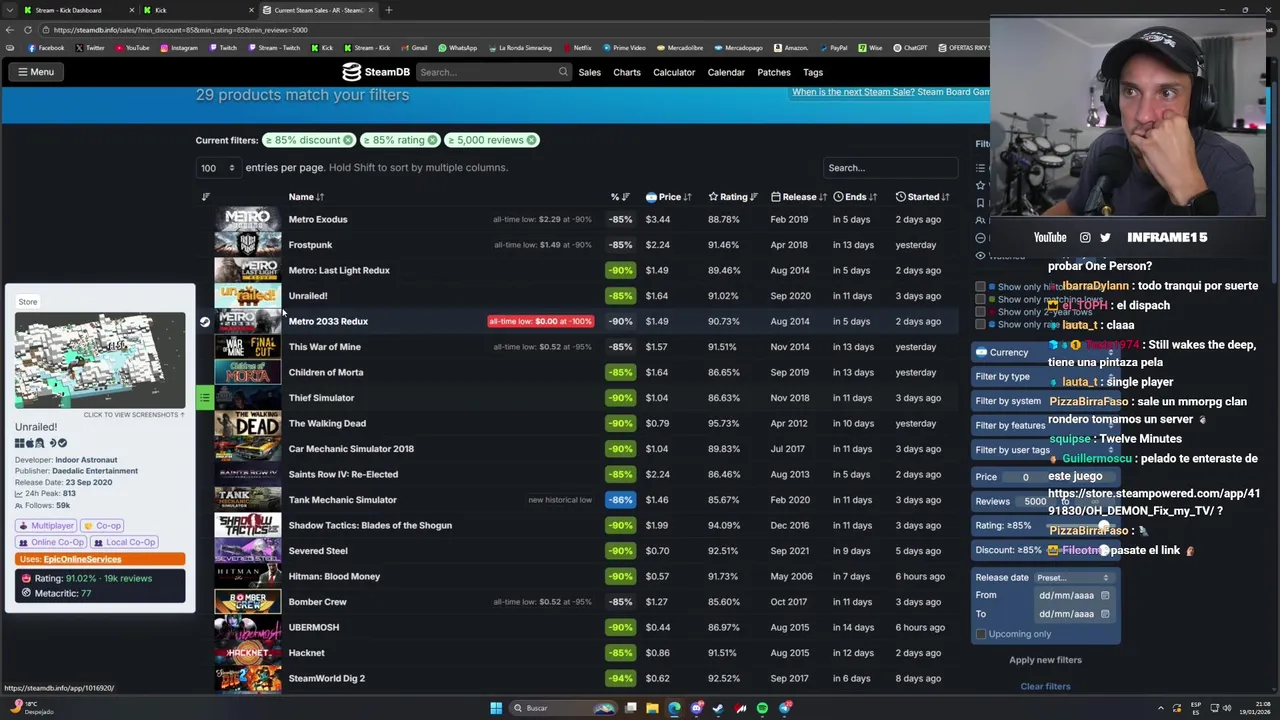Open the Release date Preset dropdown
Image resolution: width=1280 pixels, height=720 pixels.
(x=1073, y=578)
